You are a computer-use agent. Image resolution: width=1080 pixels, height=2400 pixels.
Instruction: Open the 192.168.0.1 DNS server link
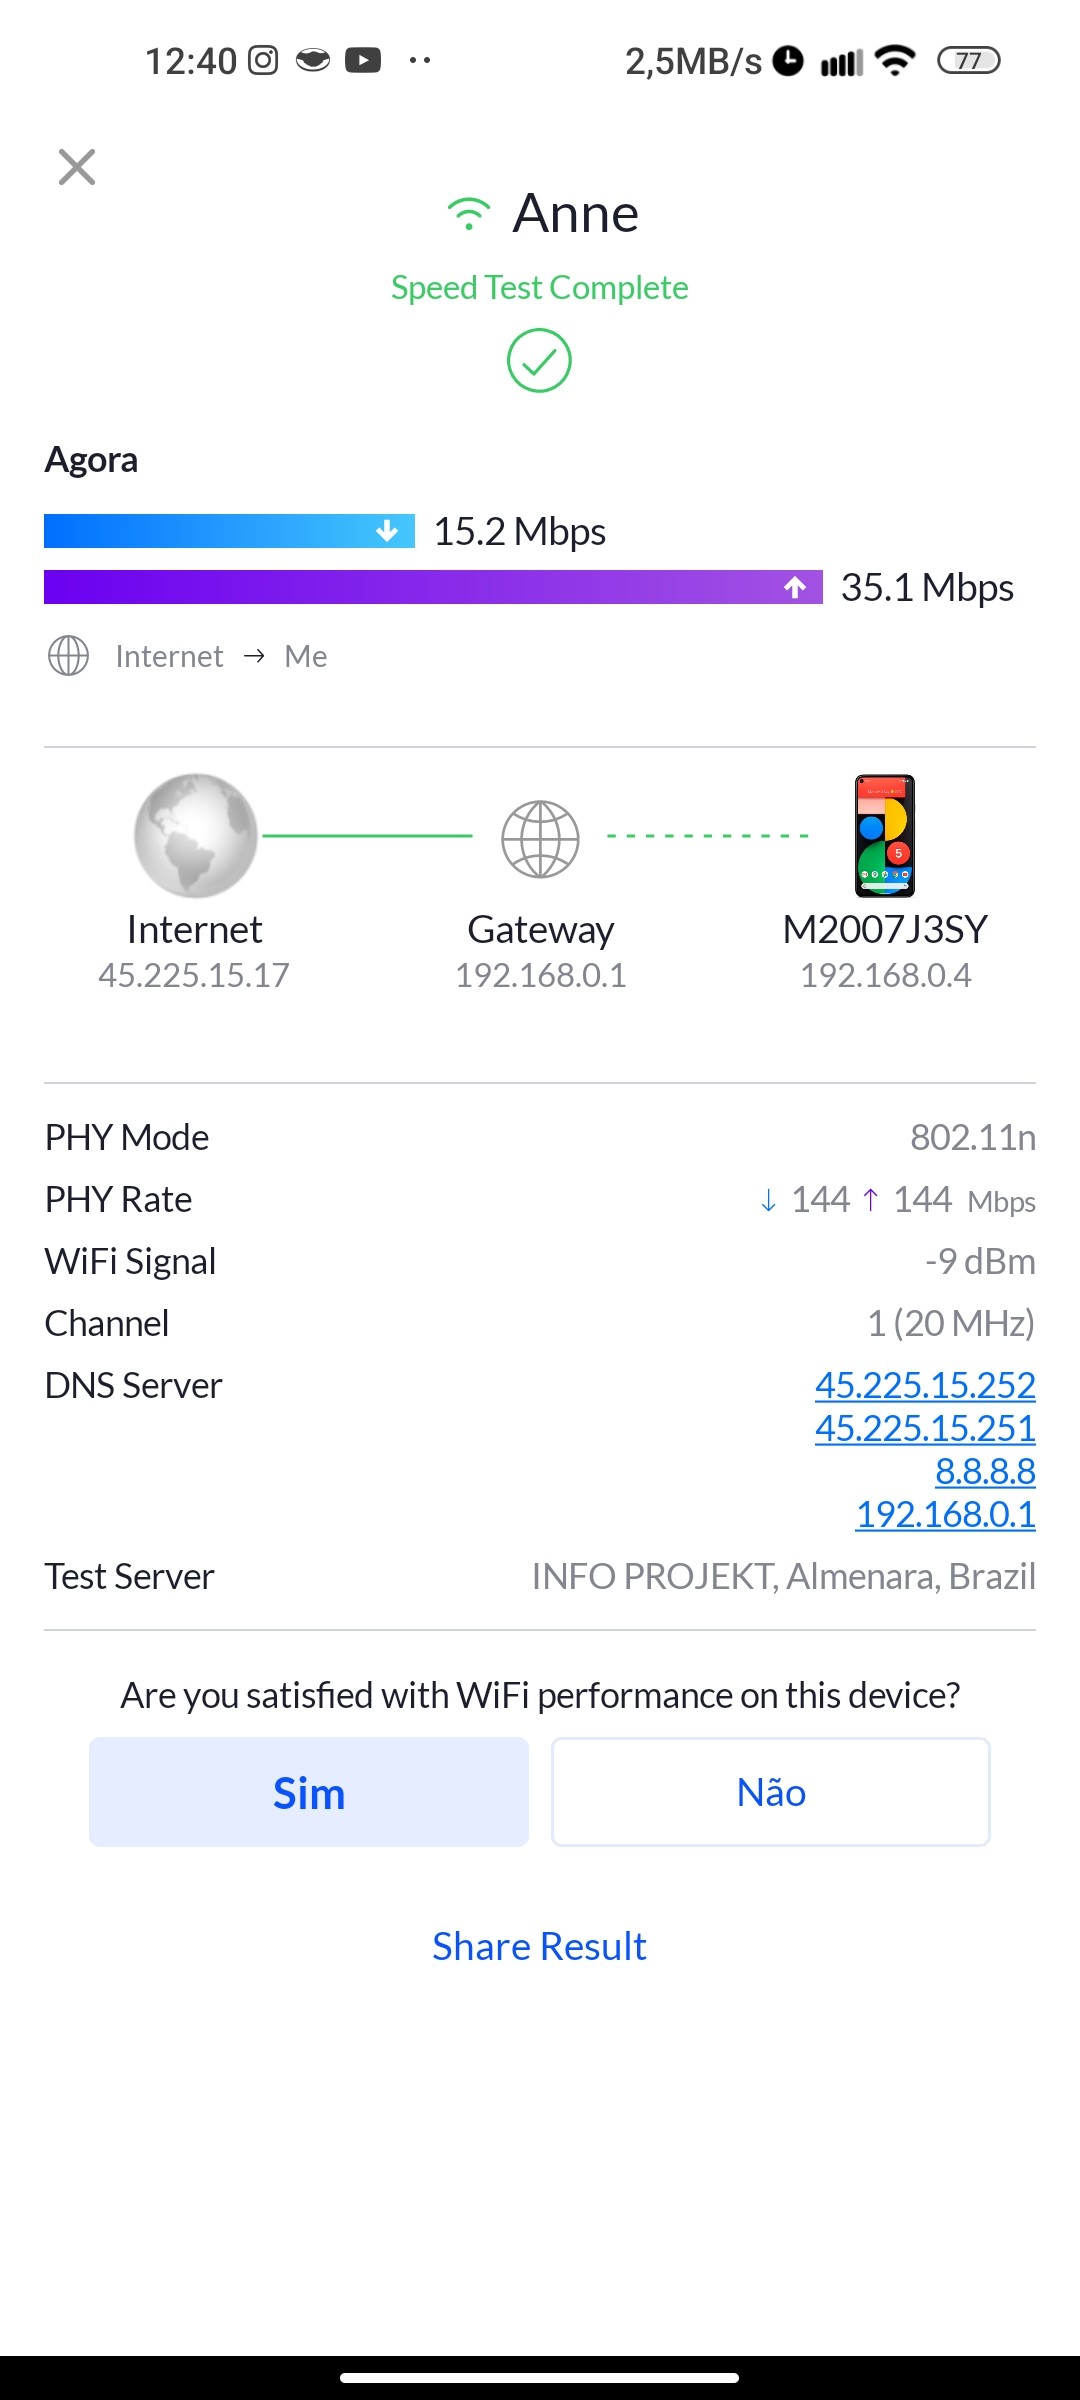945,1514
